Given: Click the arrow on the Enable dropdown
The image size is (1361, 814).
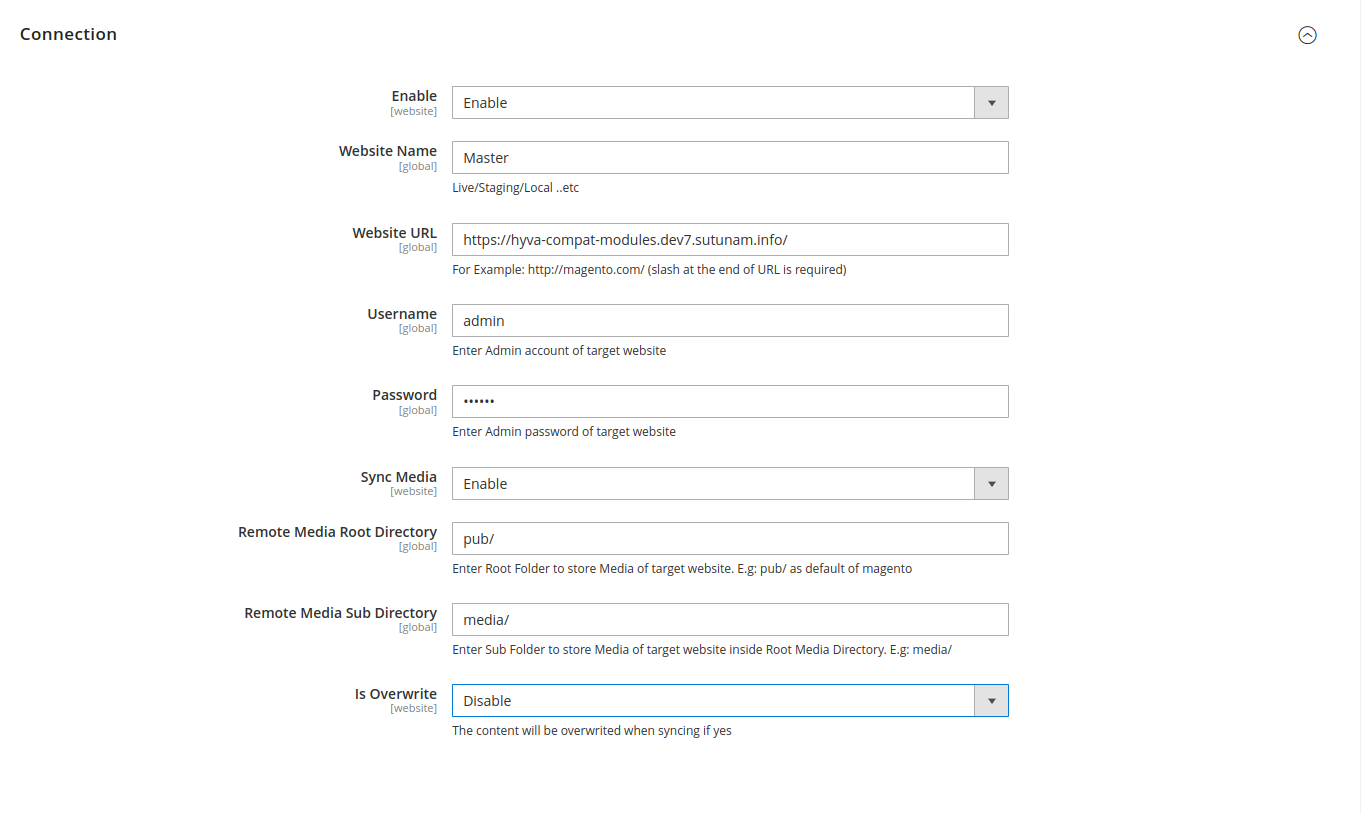Looking at the screenshot, I should click(991, 103).
